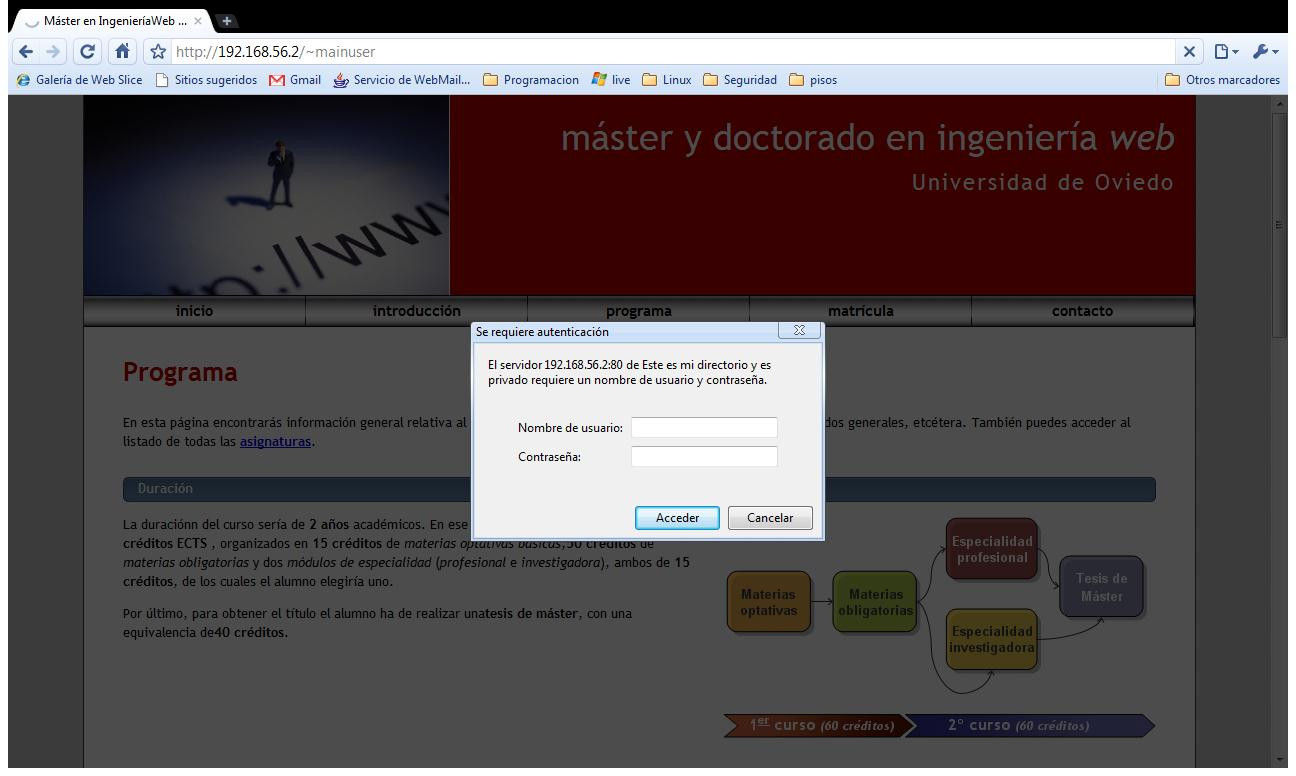This screenshot has height=776, width=1296.
Task: Click the Especialidad profesional diagram box
Action: point(991,549)
